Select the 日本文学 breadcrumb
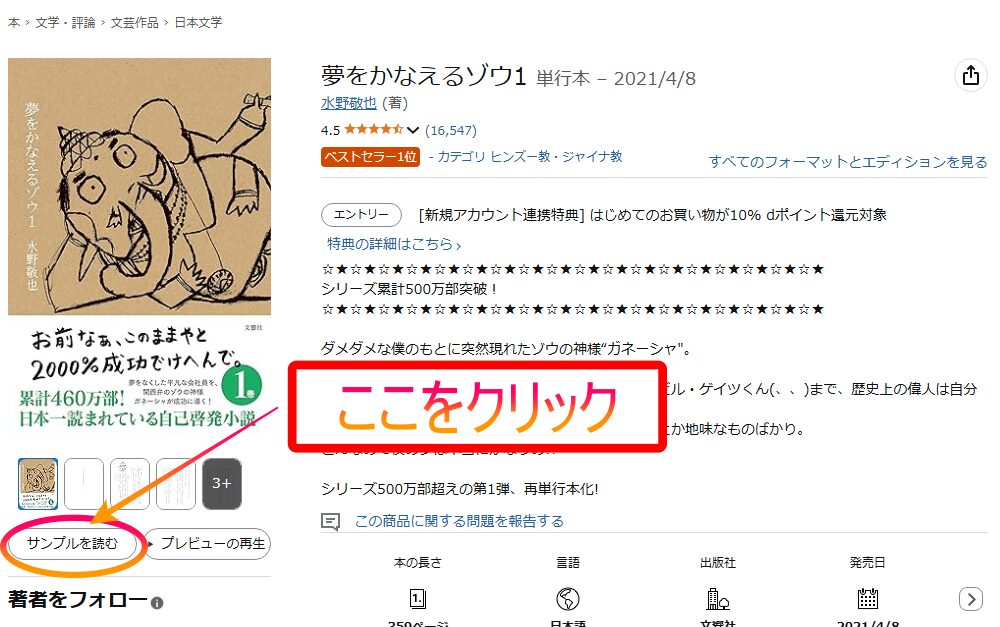This screenshot has height=627, width=1000. click(x=198, y=22)
